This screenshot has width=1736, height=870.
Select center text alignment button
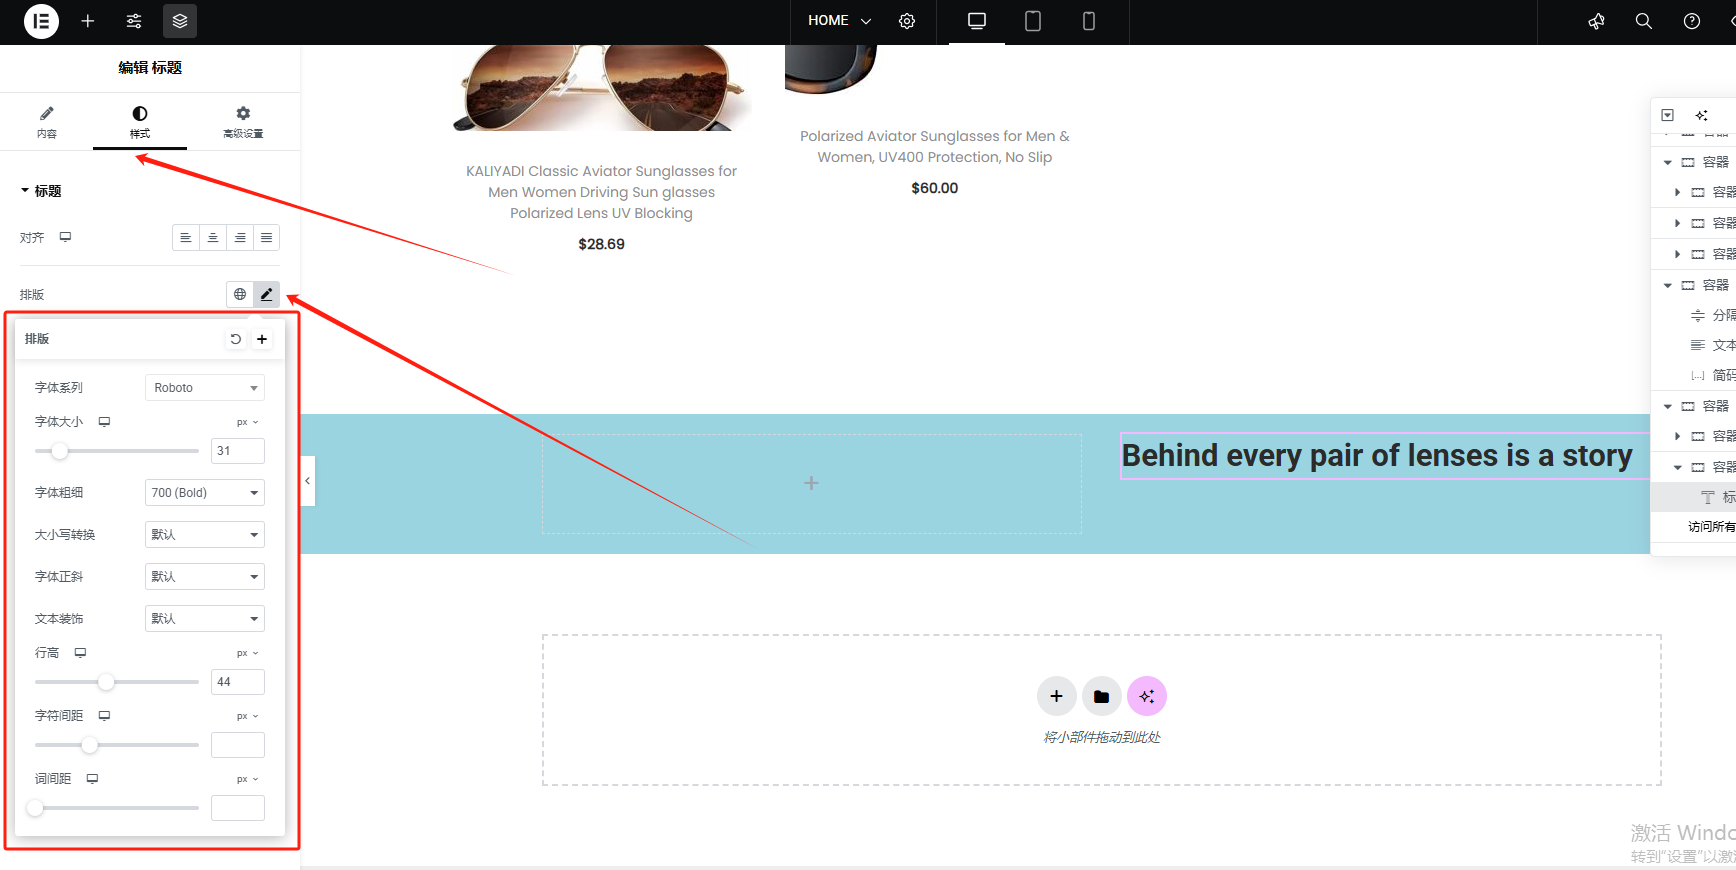tap(213, 238)
